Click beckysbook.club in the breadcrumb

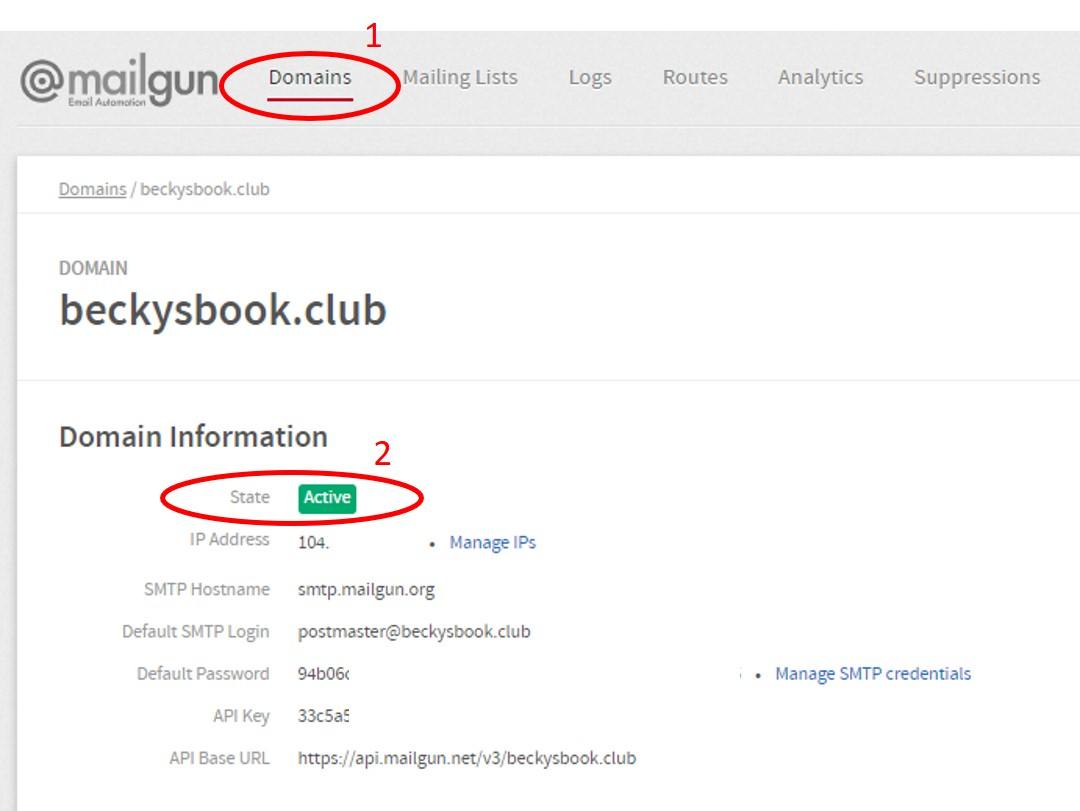tap(205, 189)
